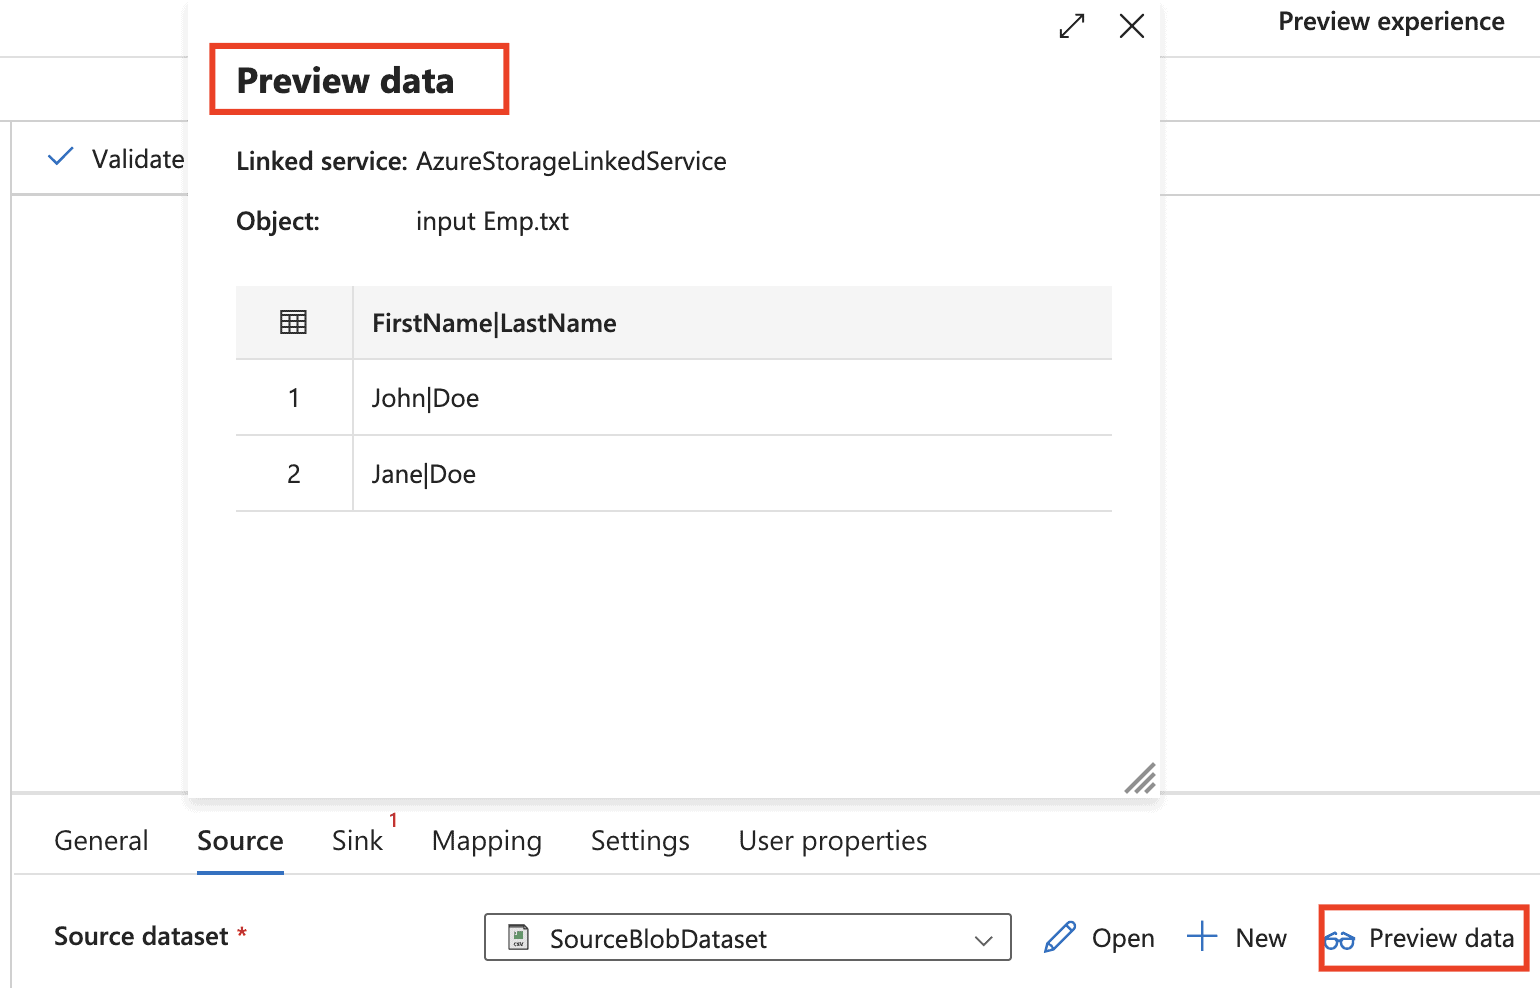Open the Settings tab
This screenshot has height=988, width=1540.
(640, 841)
